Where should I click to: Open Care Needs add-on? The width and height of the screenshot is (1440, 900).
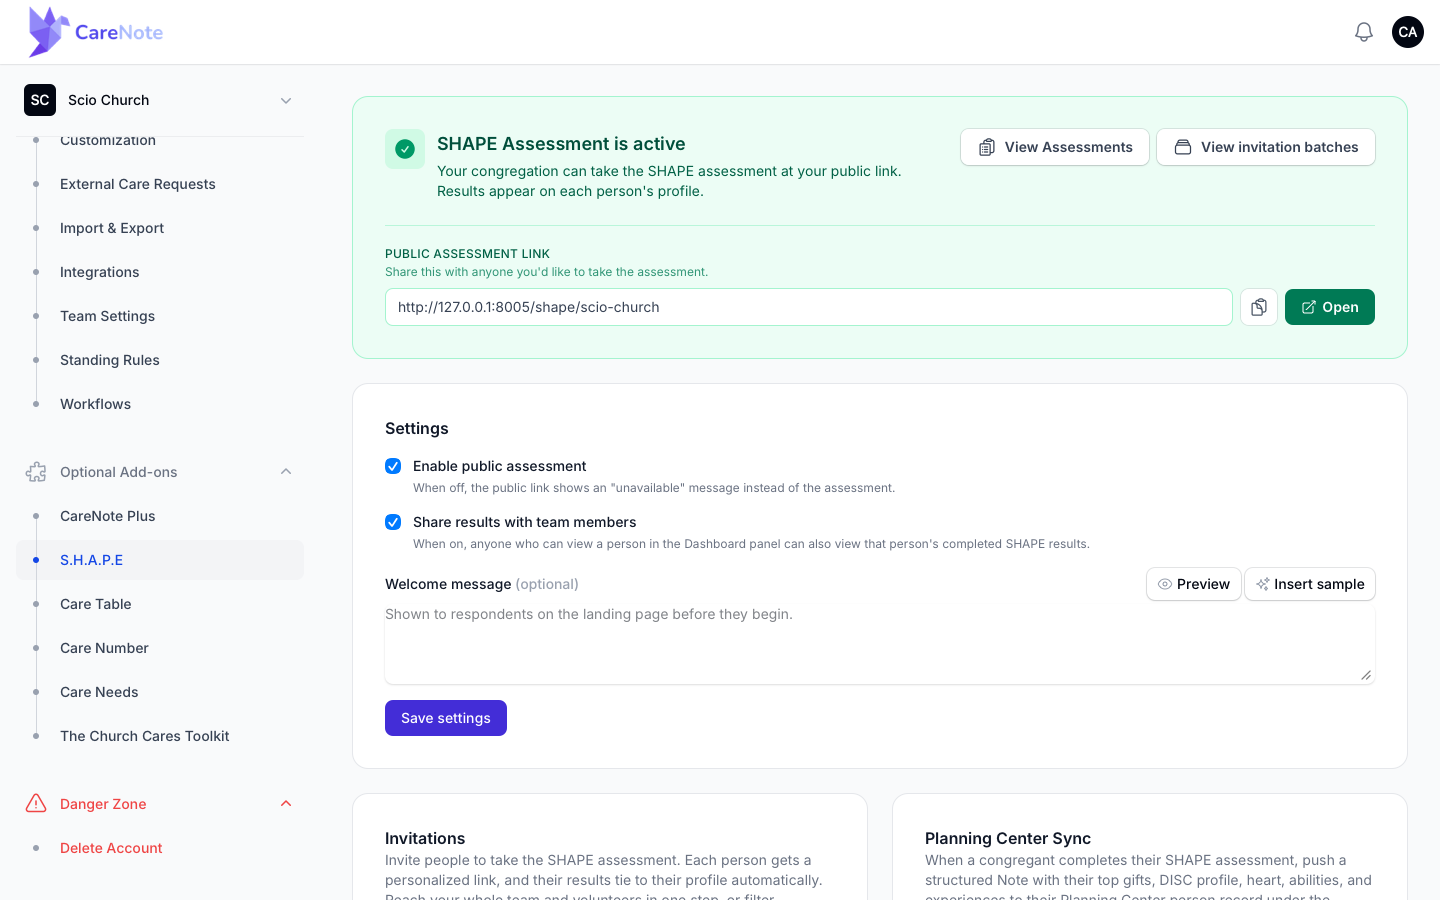click(99, 692)
